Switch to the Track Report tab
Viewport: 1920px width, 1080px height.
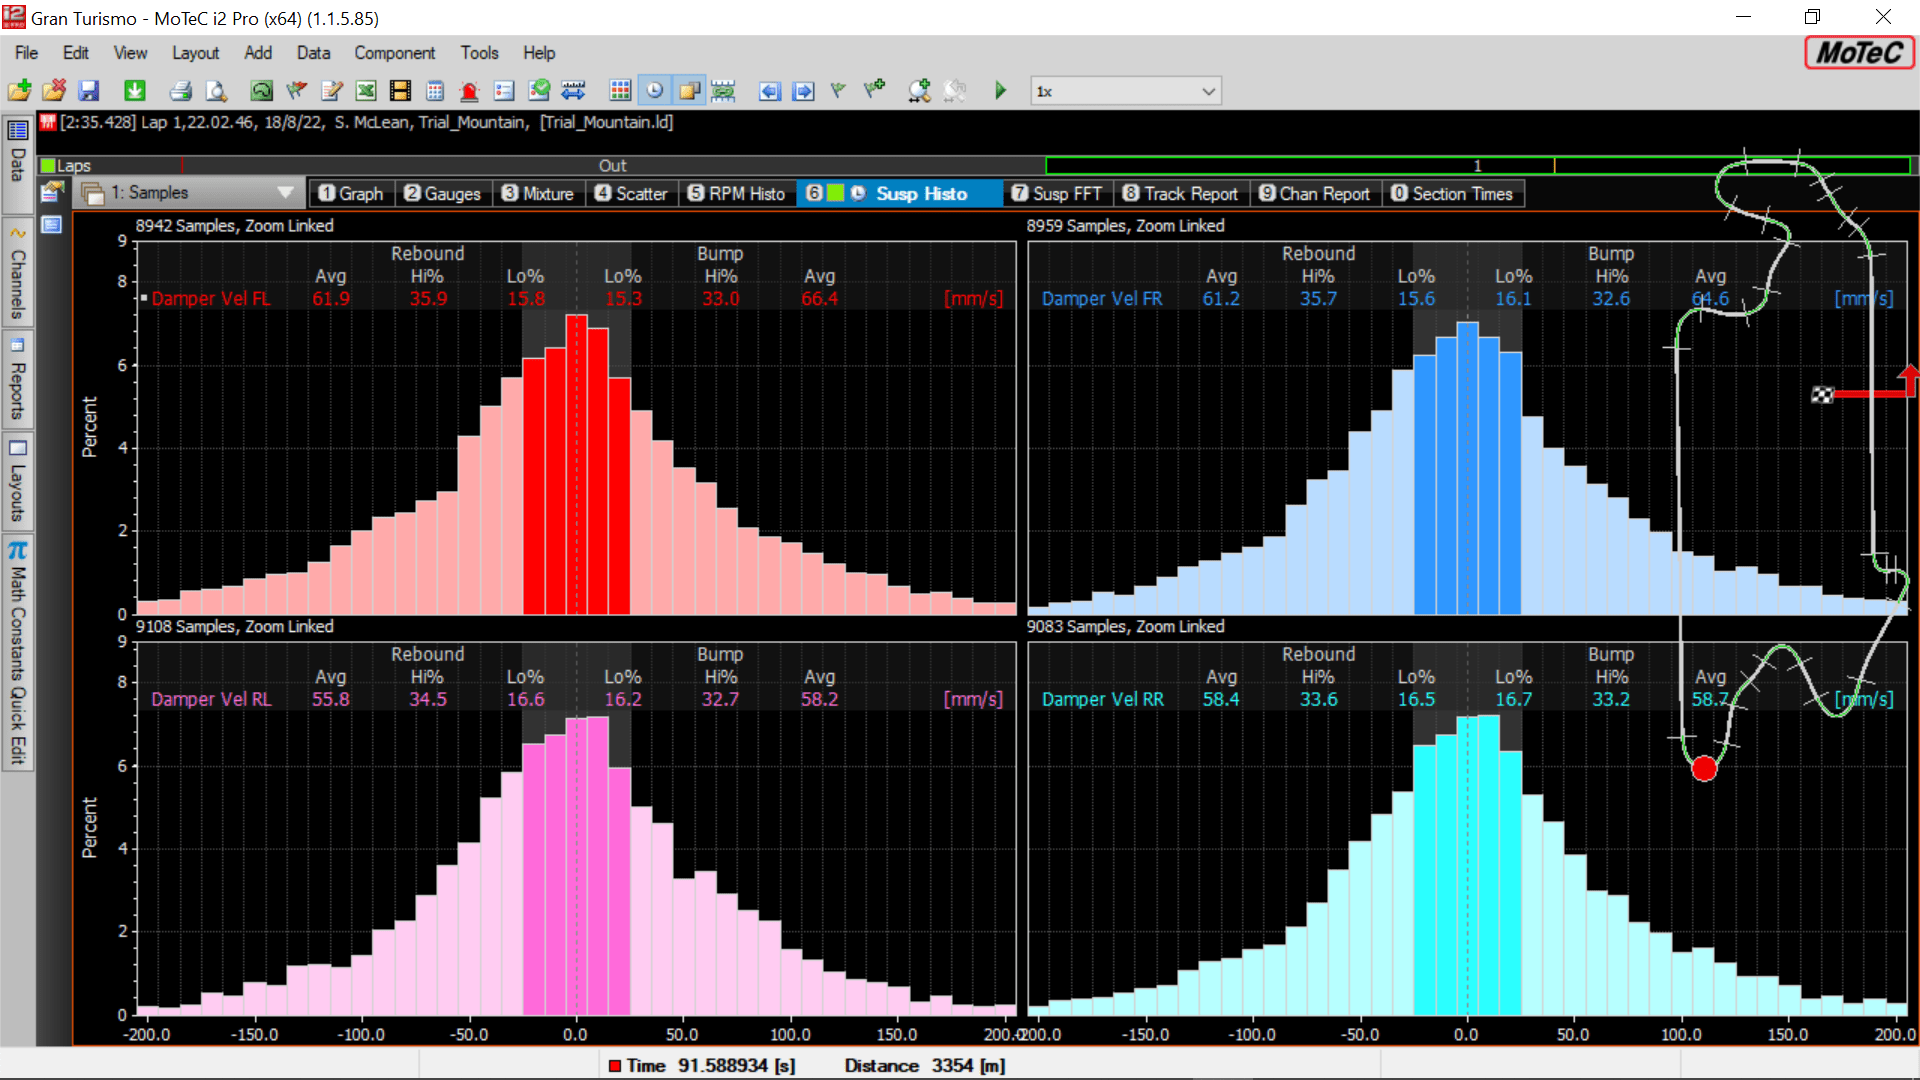(1180, 194)
